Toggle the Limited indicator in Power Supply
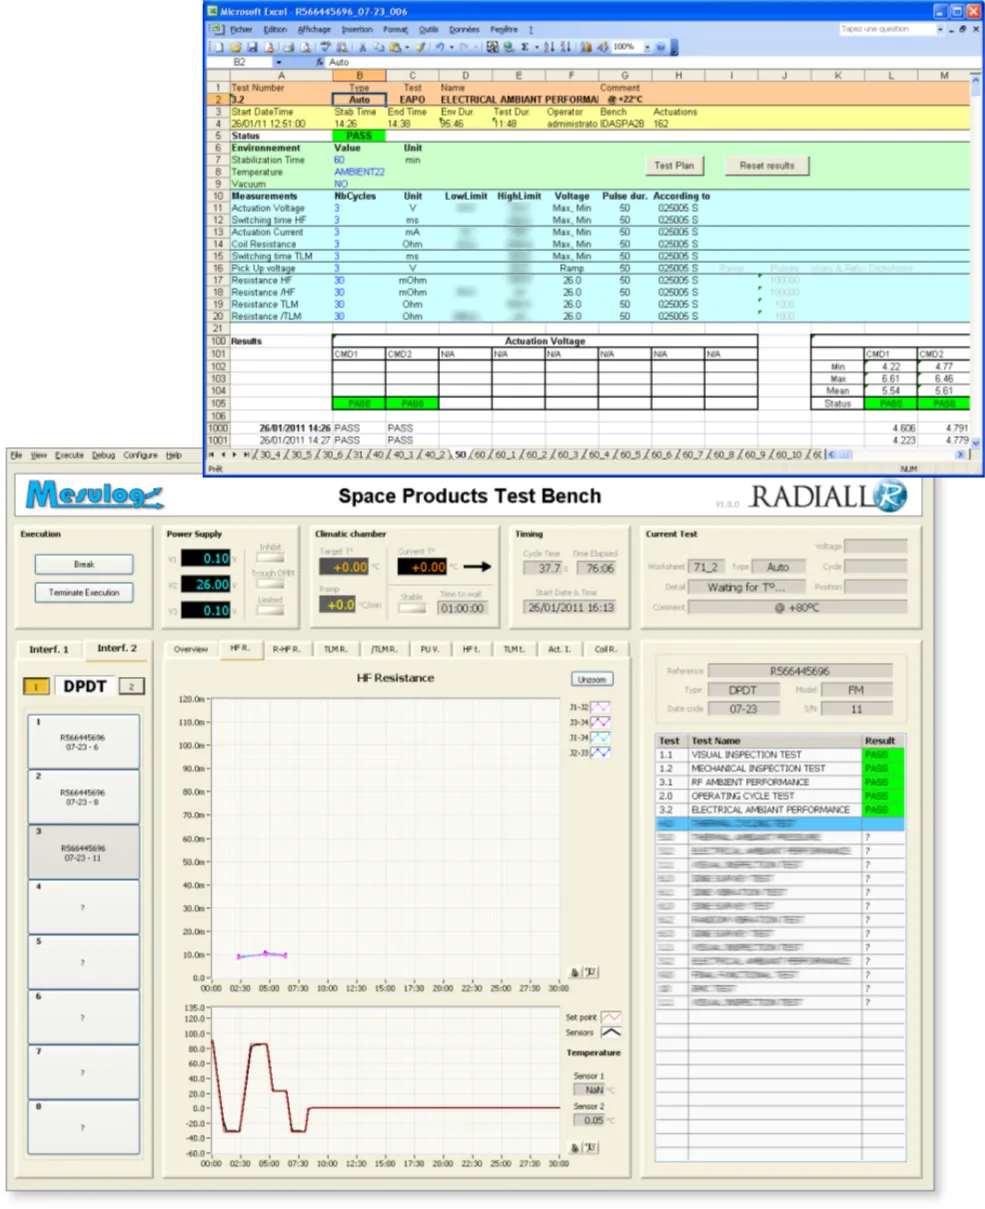This screenshot has height=1209, width=985. tap(270, 610)
